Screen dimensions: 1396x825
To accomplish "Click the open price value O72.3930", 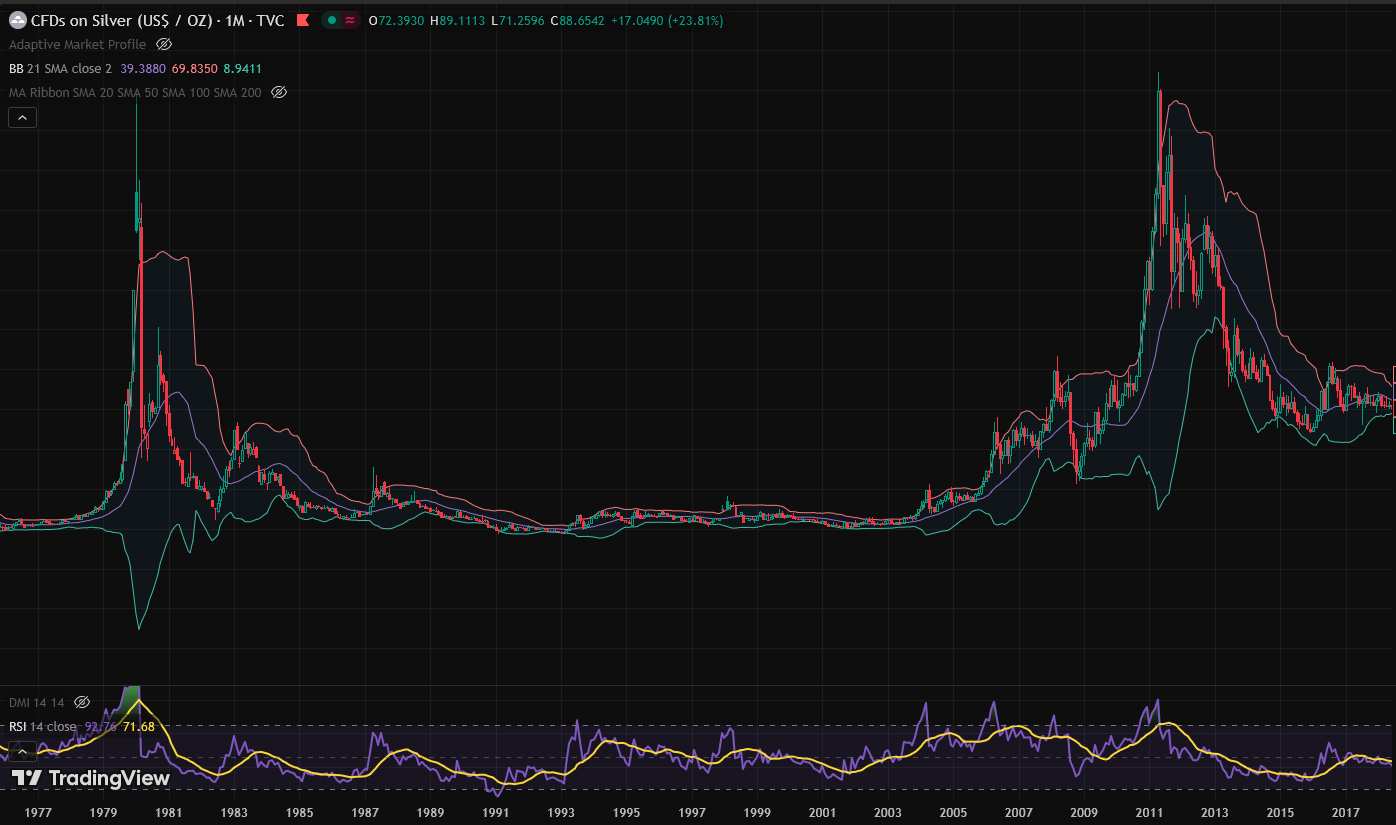I will pos(397,20).
